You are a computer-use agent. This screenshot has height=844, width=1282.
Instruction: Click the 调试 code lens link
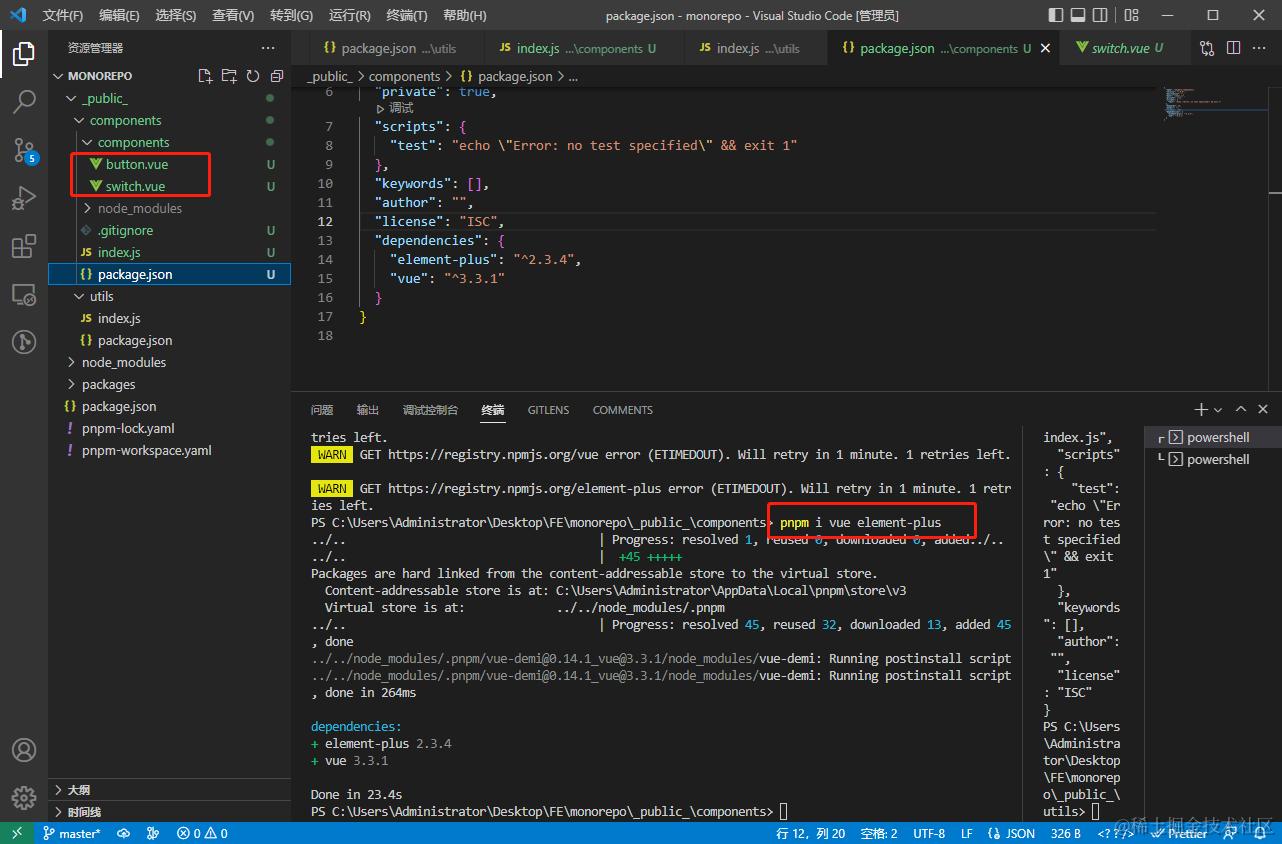[x=400, y=108]
